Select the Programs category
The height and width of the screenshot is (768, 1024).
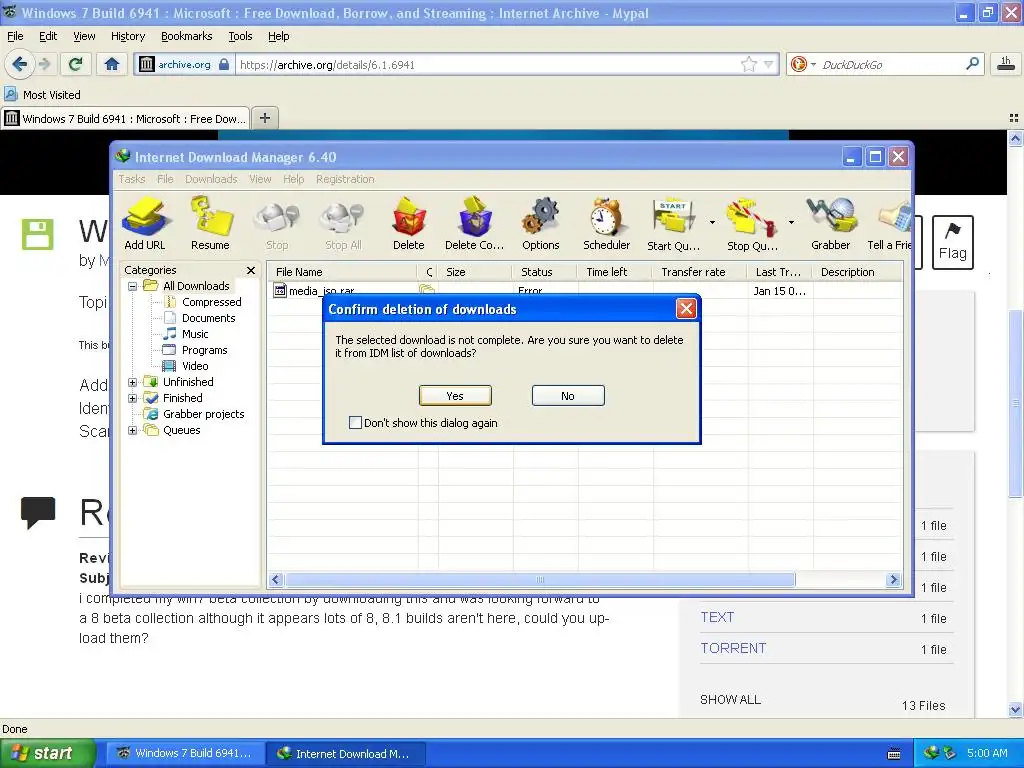tap(204, 350)
